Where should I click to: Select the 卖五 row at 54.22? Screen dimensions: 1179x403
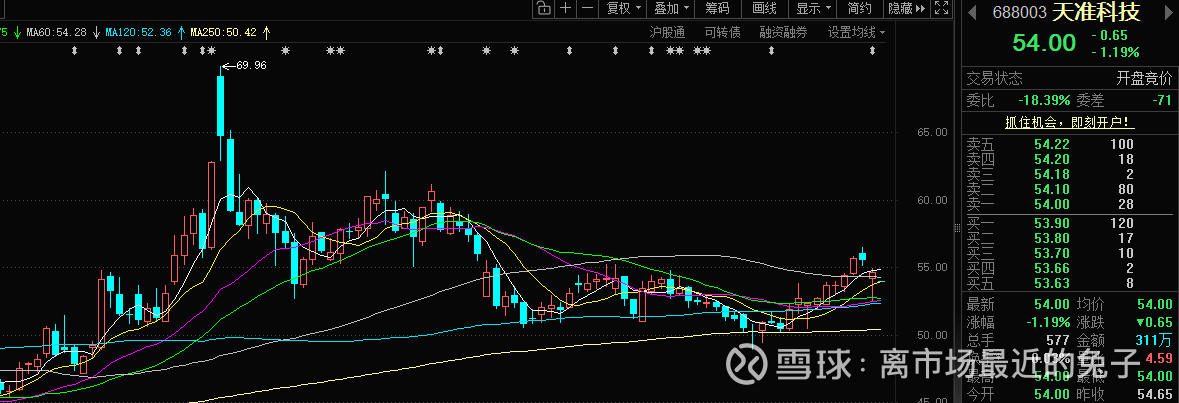tap(1070, 144)
